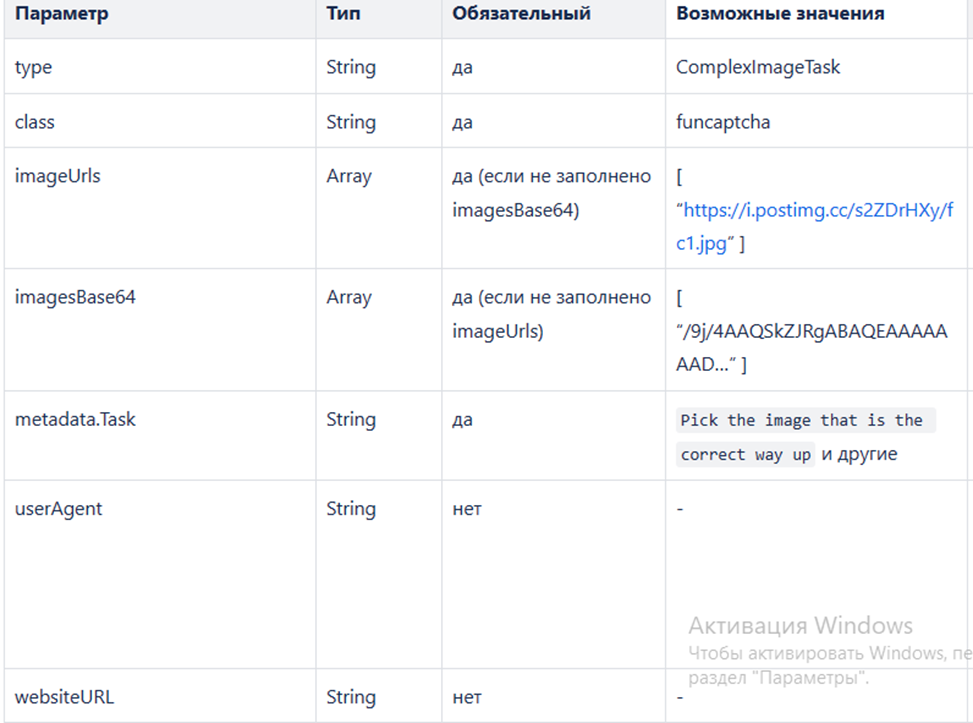This screenshot has height=723, width=973.
Task: Click the "userAgent" parameter name
Action: coord(58,509)
